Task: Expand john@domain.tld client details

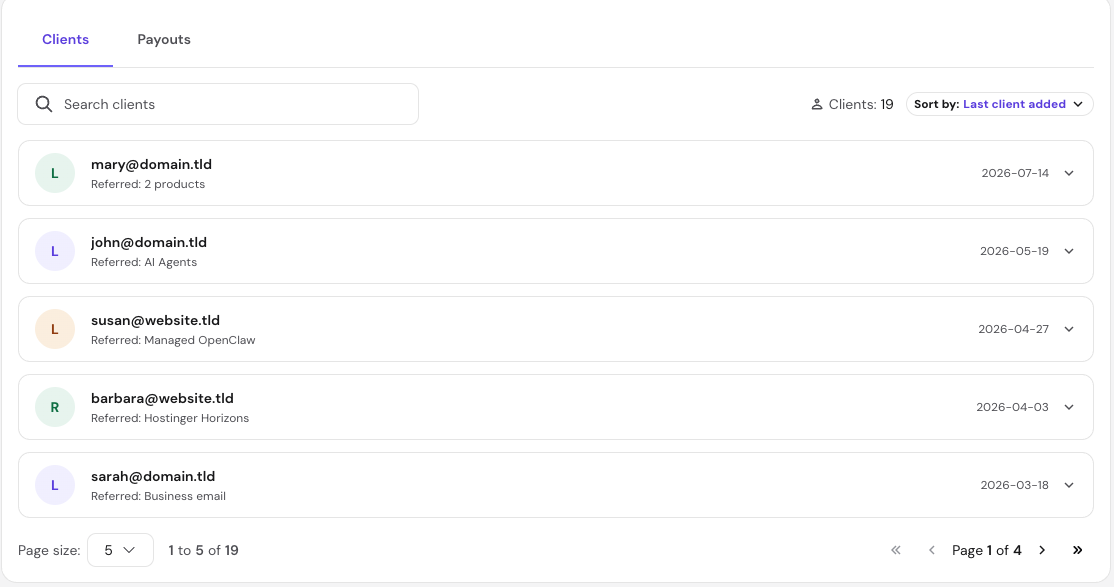Action: pos(1069,252)
